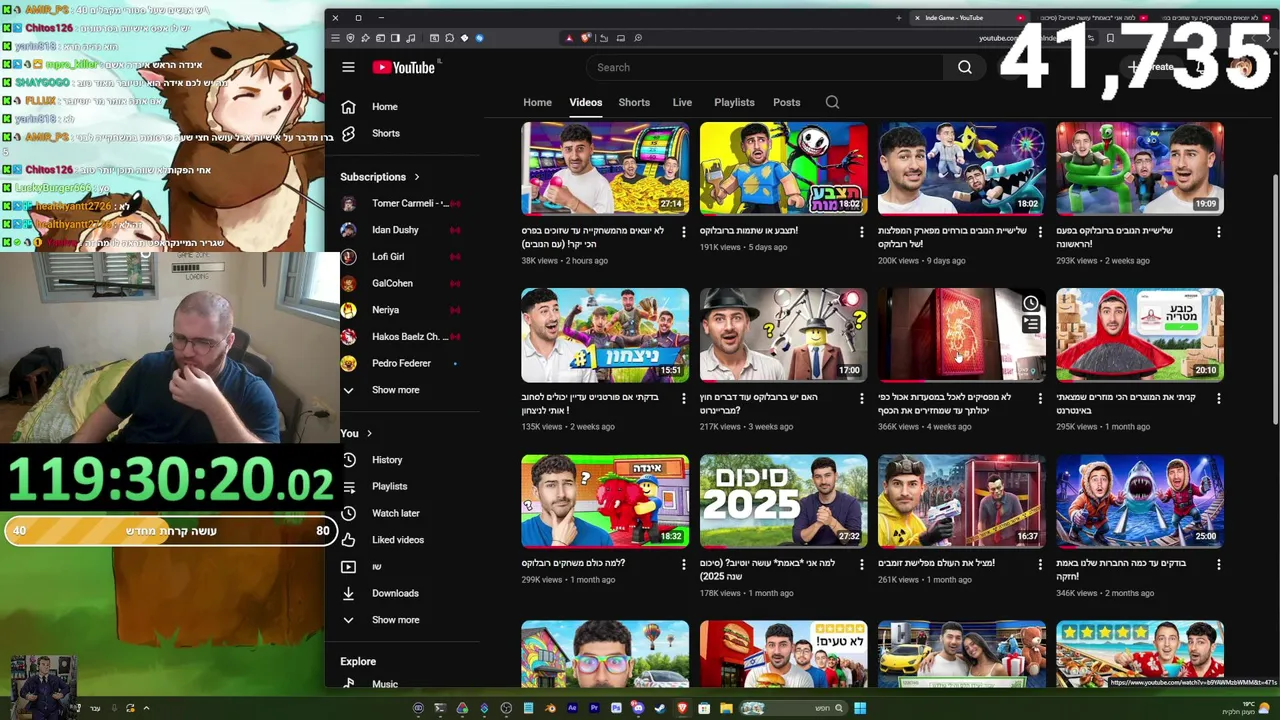This screenshot has width=1280, height=720.
Task: Click the YouTube page vertical scrollbar
Action: [x=1274, y=300]
